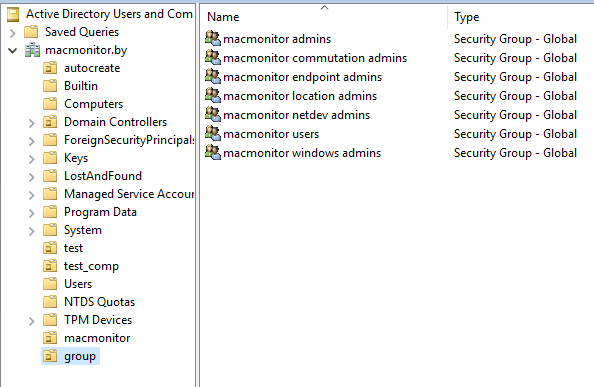Expand the TPM Devices node

(32, 321)
